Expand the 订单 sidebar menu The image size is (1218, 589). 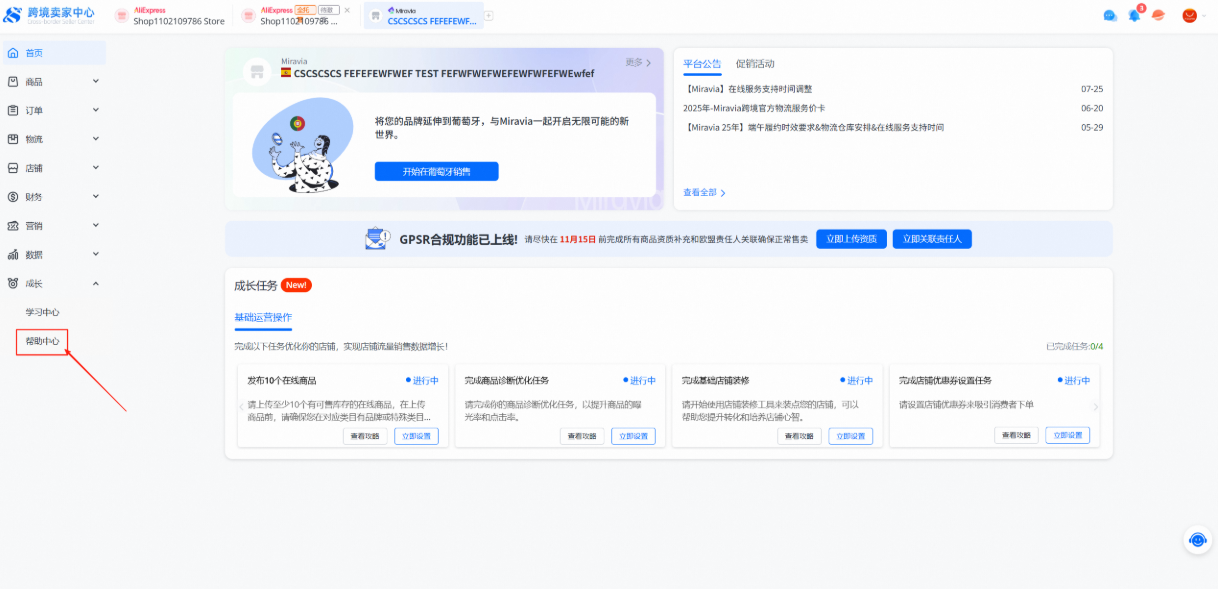95,110
